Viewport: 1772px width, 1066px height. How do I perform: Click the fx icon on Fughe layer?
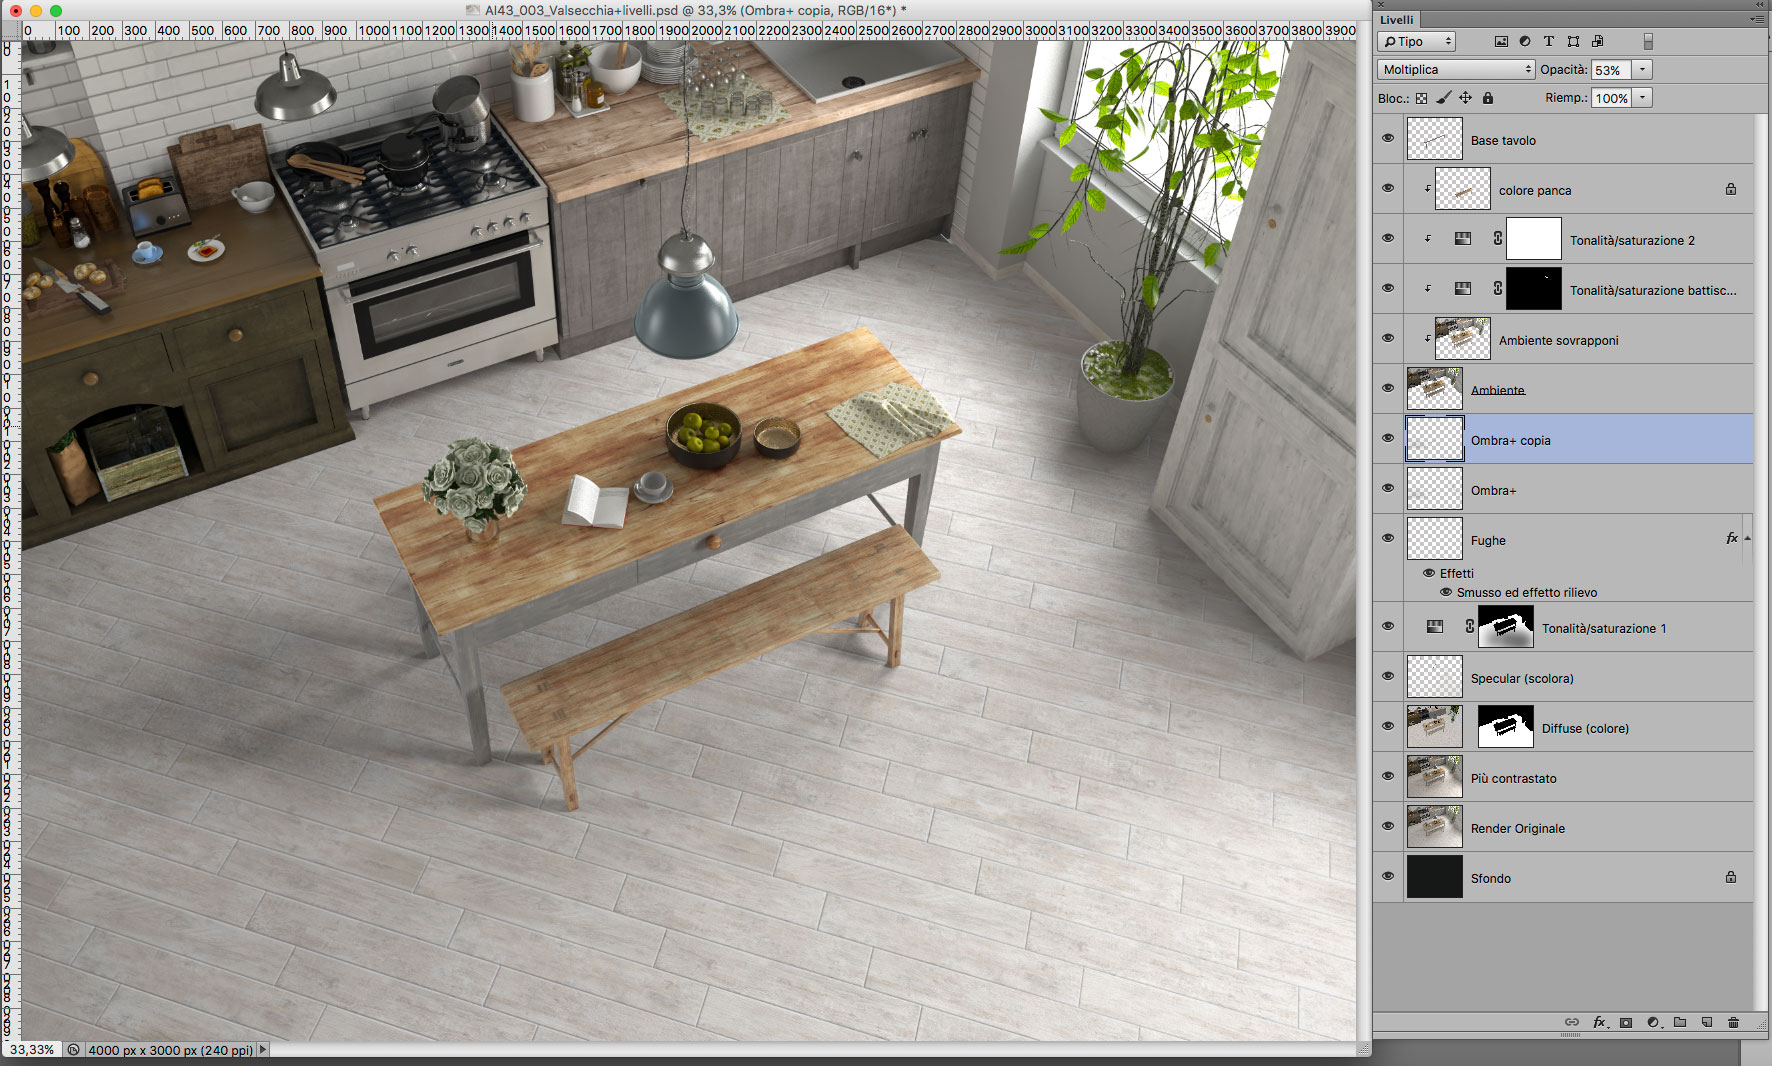(1732, 539)
